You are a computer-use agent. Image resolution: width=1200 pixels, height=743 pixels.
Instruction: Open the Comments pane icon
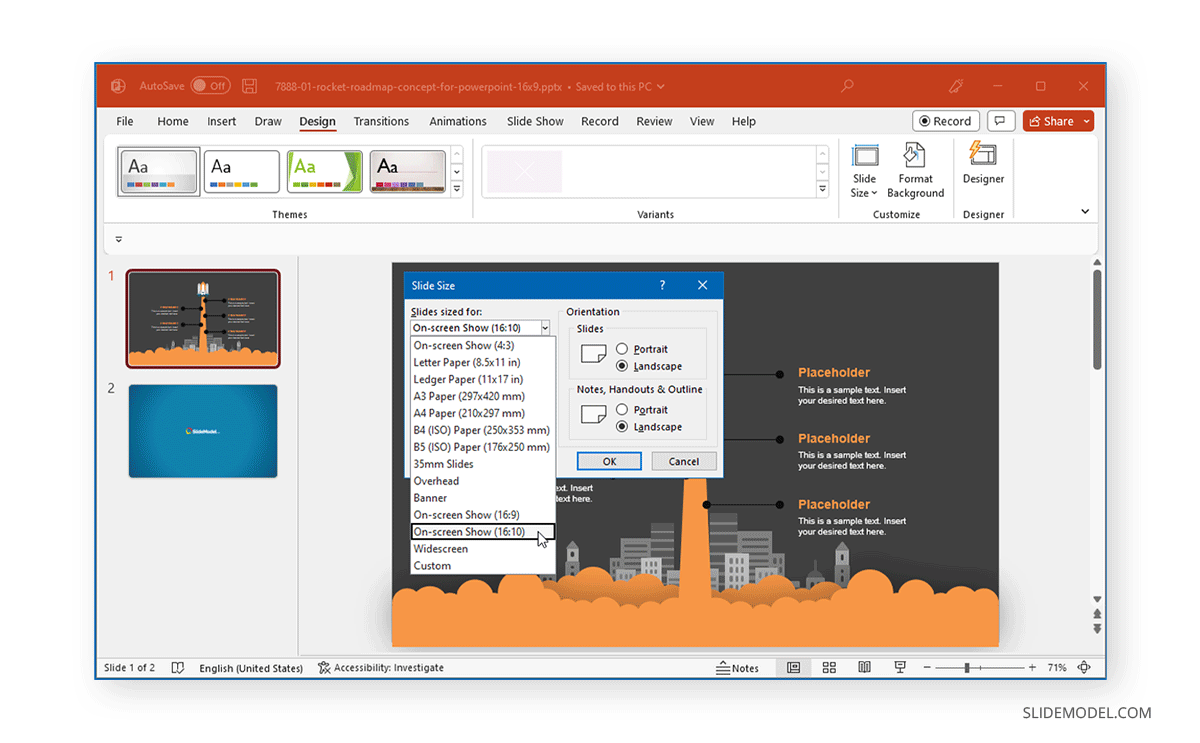[1001, 120]
